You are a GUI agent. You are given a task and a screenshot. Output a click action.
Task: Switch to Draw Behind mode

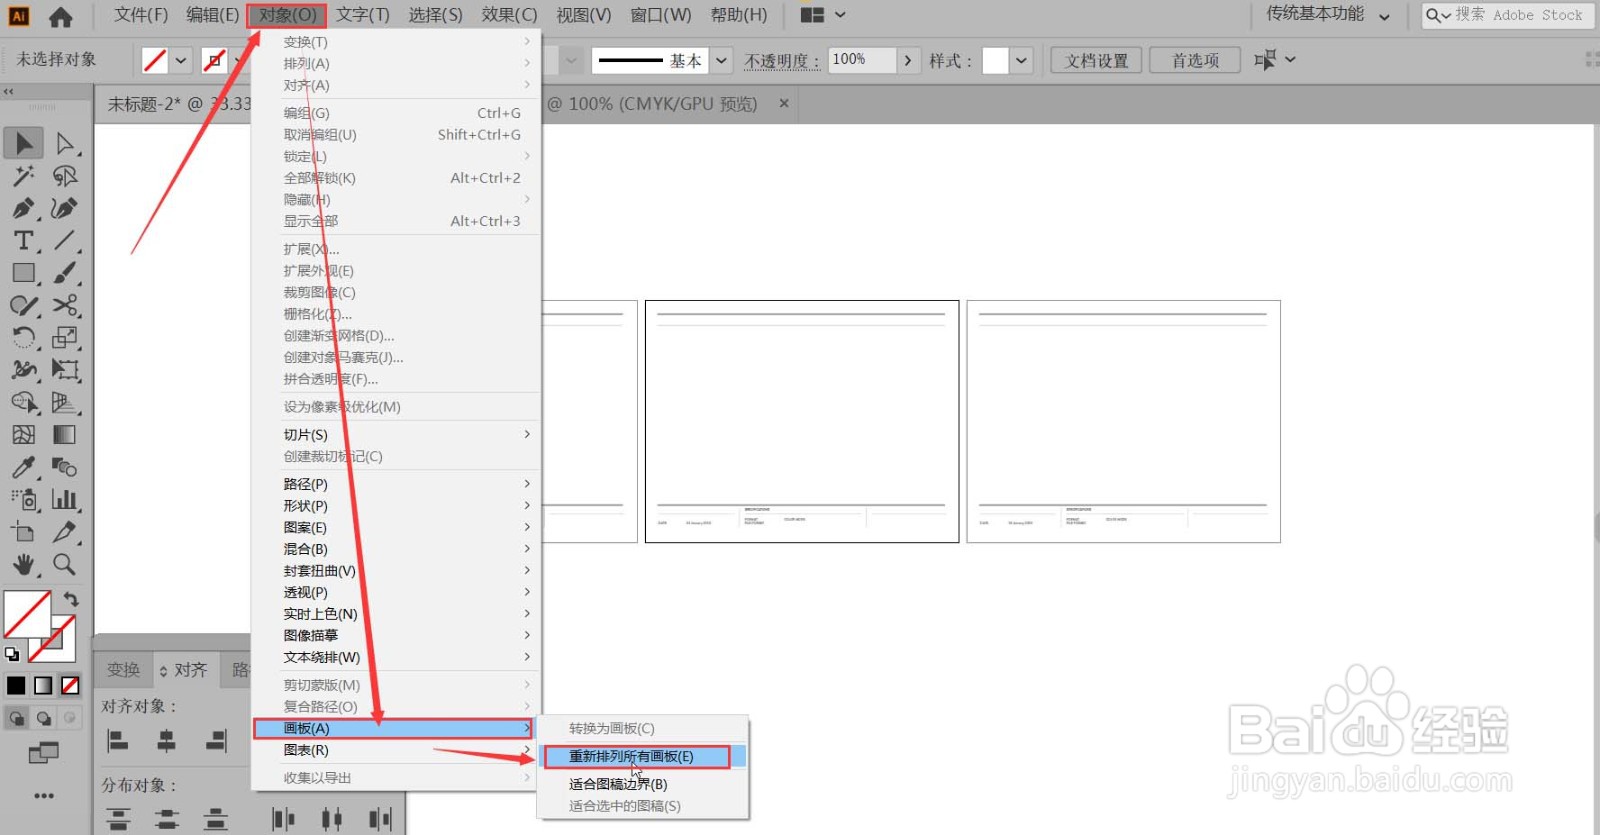point(44,718)
